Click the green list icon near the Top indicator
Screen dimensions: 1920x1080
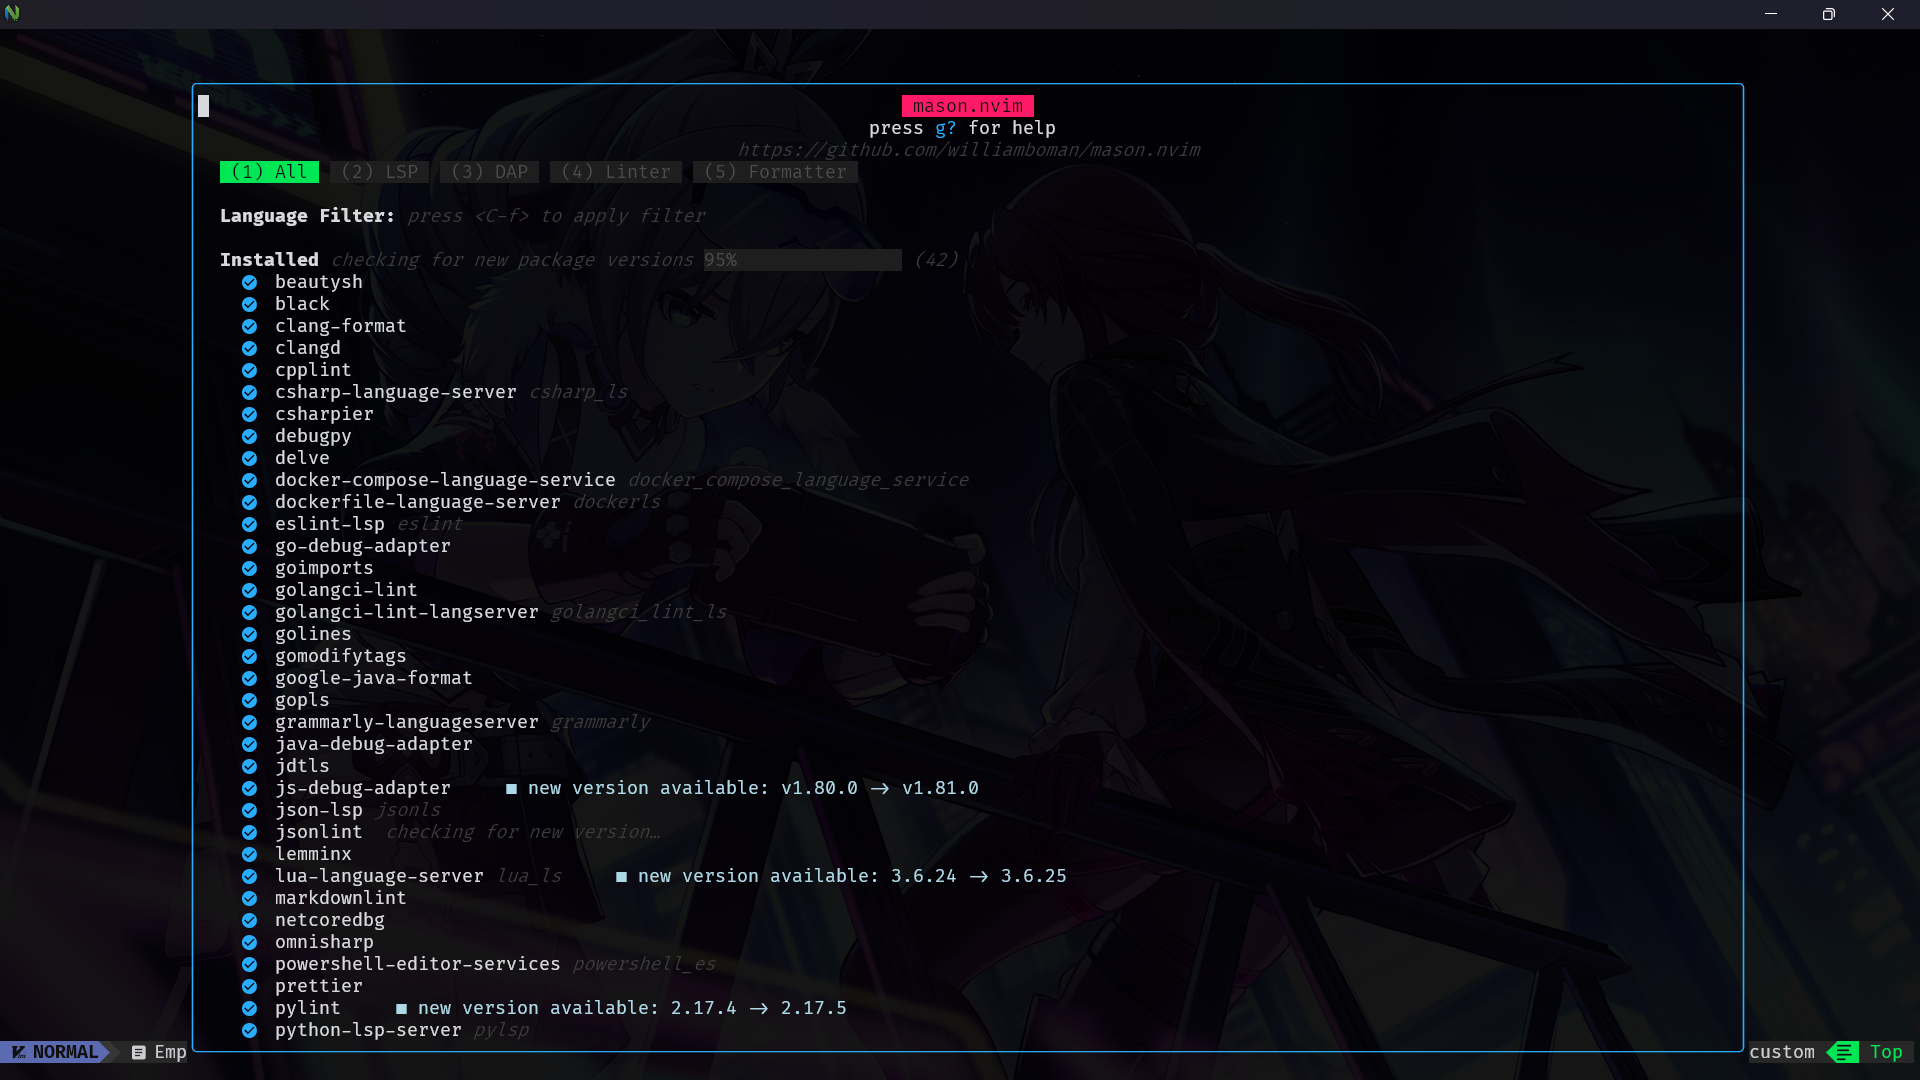click(1842, 1052)
